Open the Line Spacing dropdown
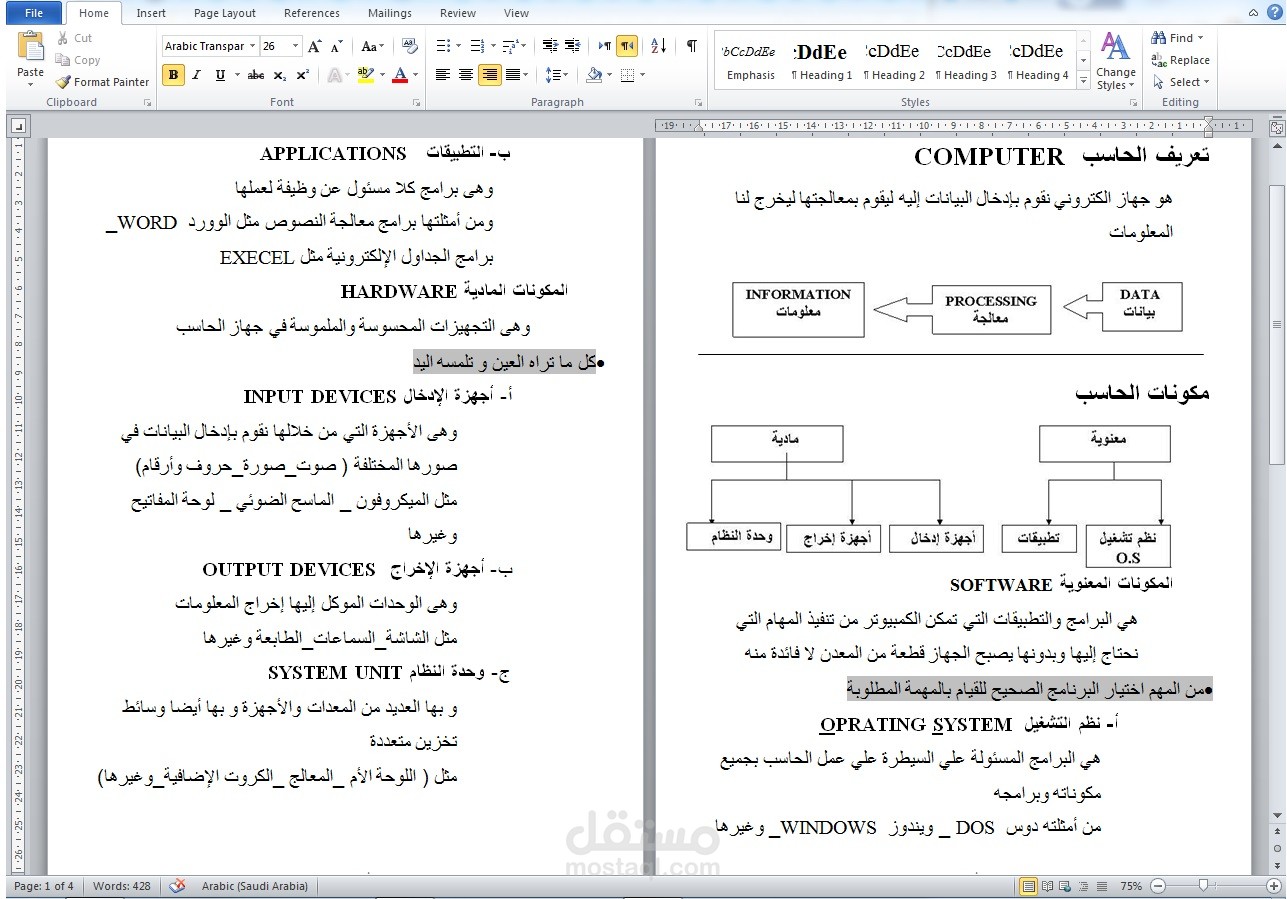Viewport: 1287px width, 899px height. tap(557, 75)
